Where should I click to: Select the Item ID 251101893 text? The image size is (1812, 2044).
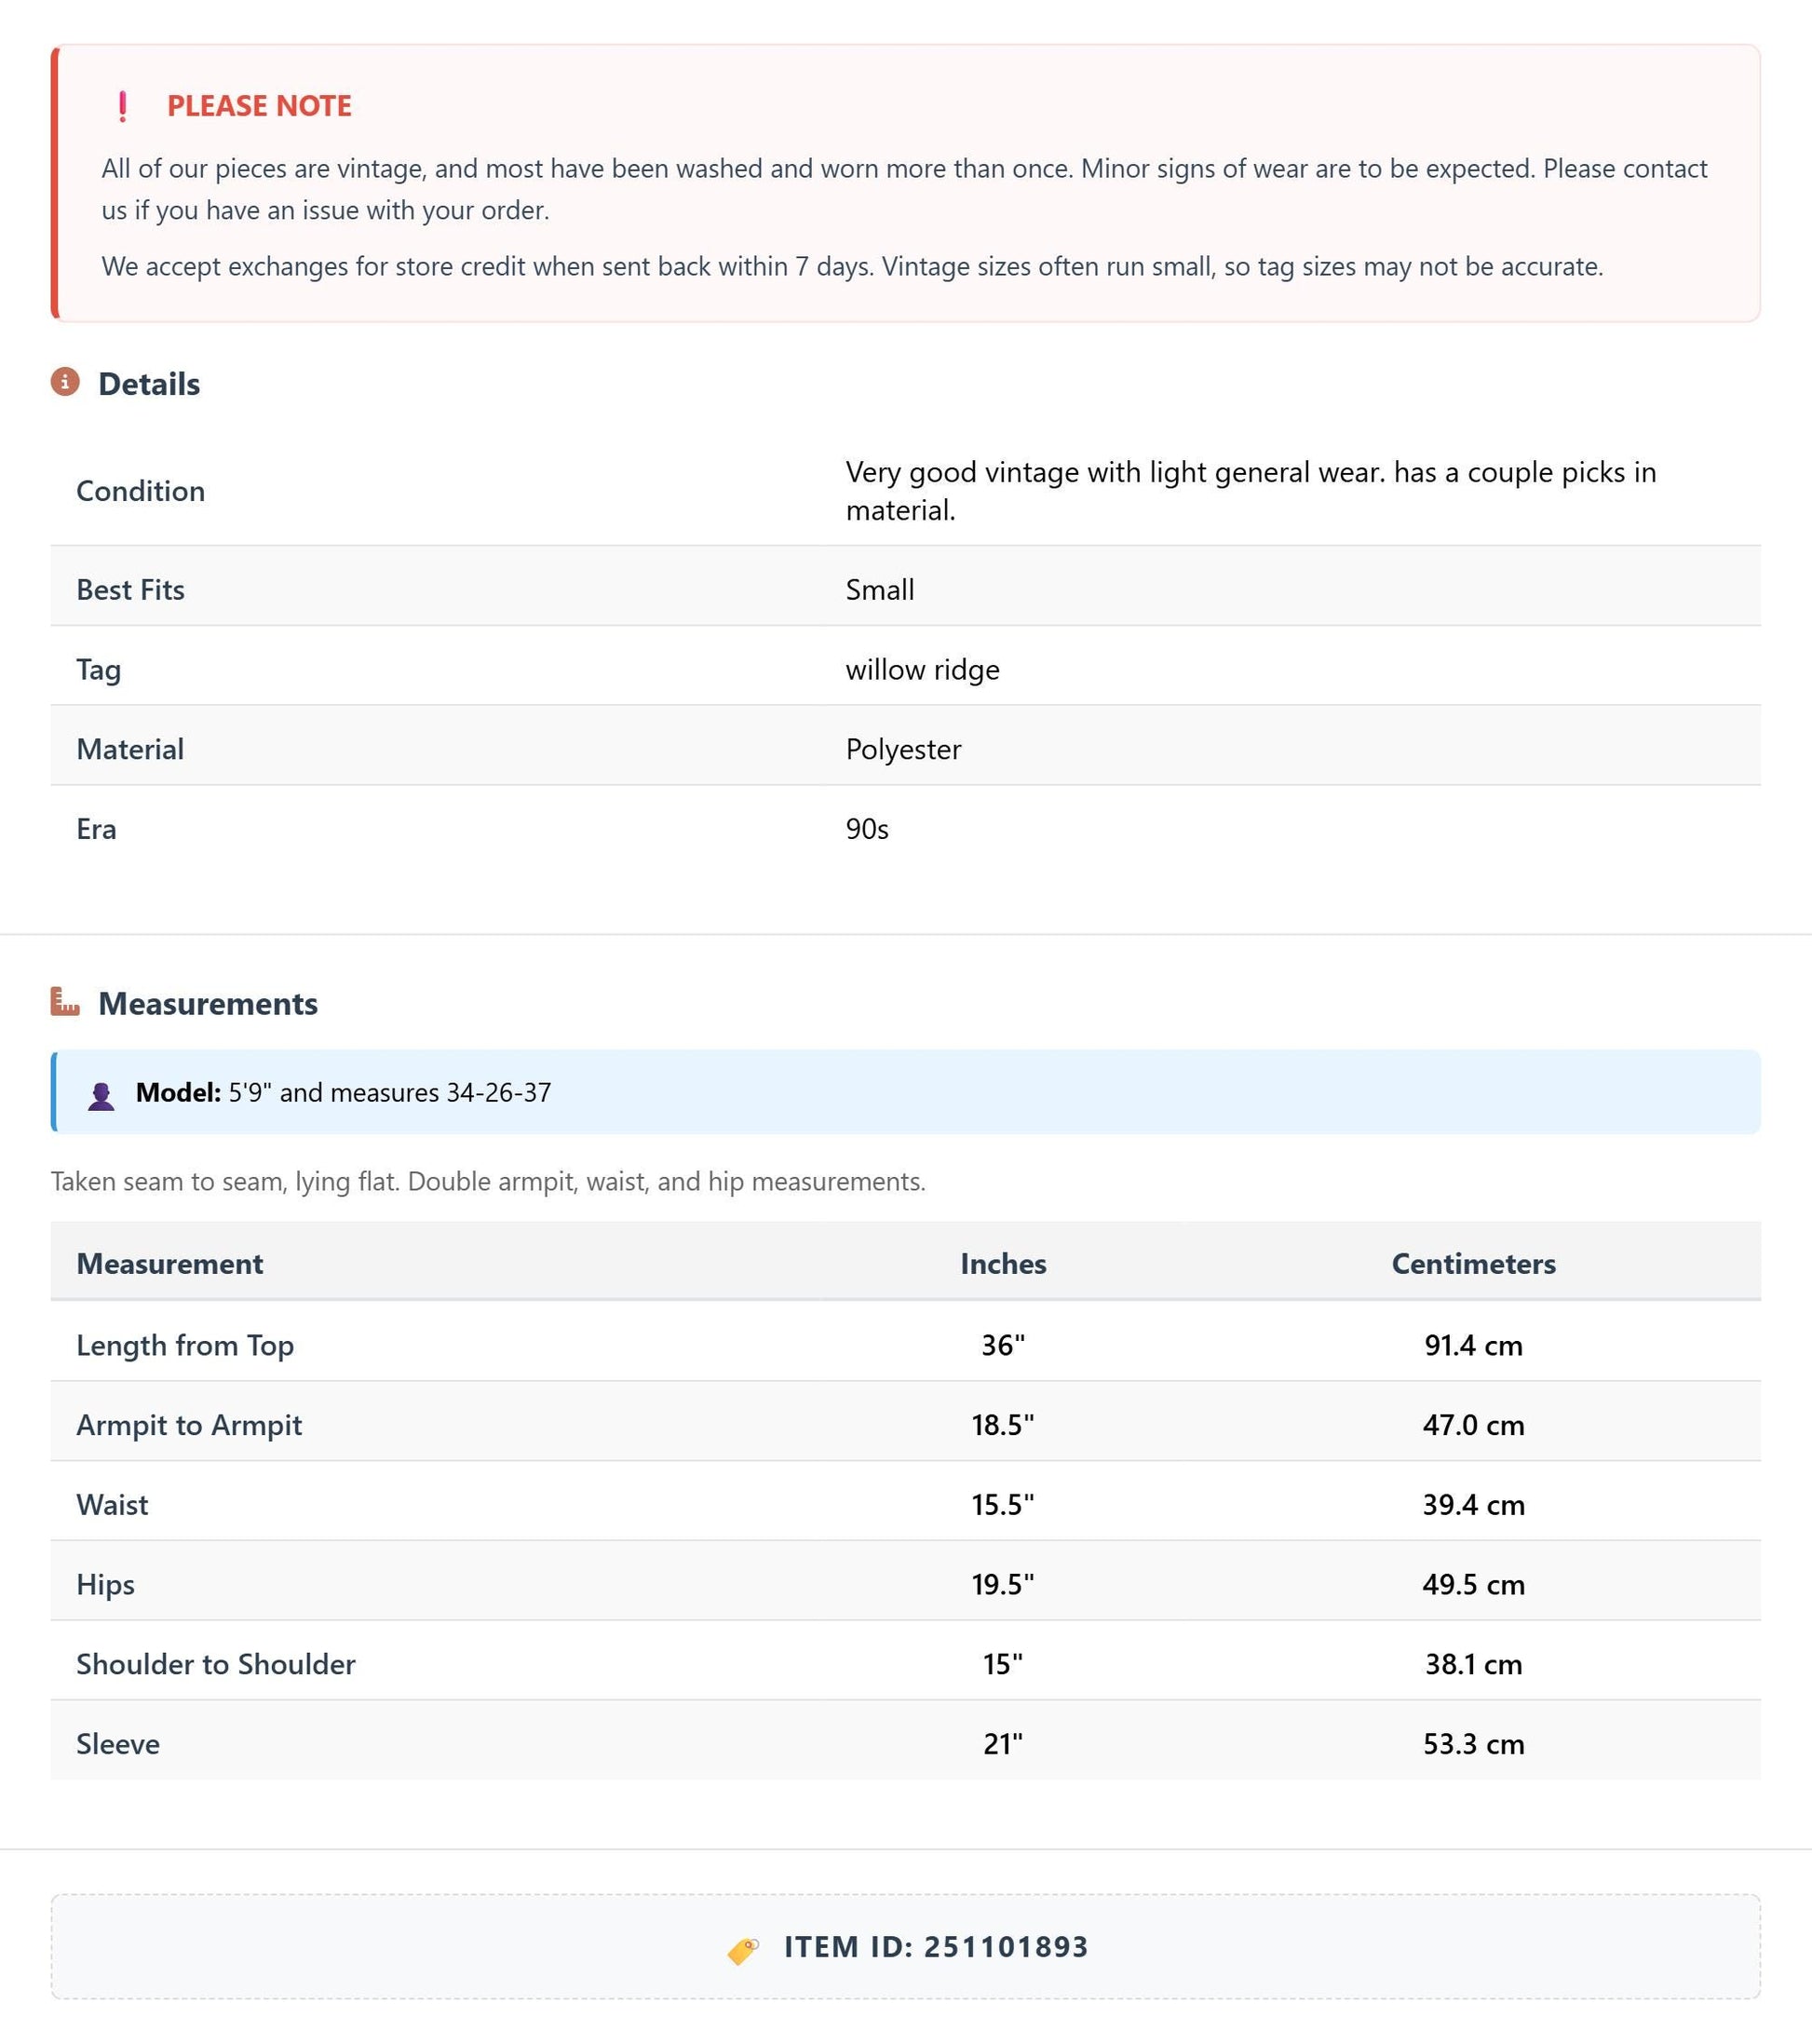[x=936, y=1947]
